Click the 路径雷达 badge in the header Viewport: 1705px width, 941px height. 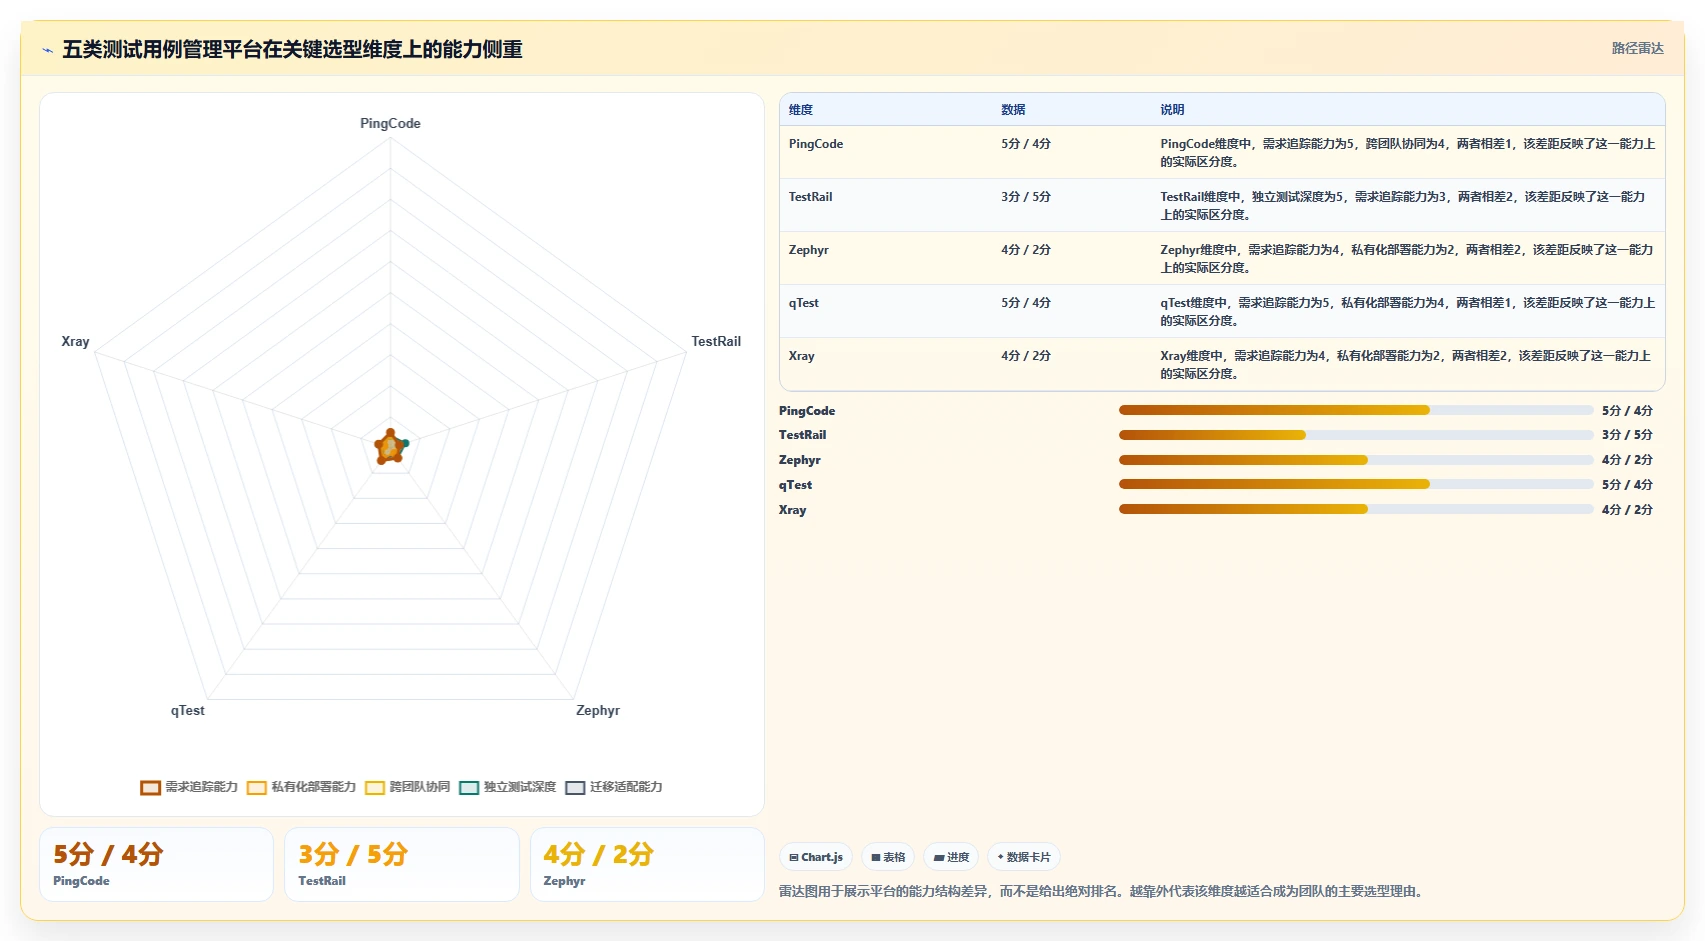pos(1637,48)
